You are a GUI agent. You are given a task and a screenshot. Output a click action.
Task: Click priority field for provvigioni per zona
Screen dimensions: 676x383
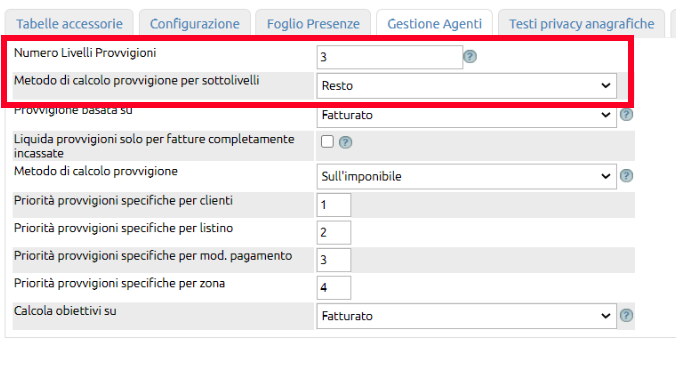[x=334, y=287]
